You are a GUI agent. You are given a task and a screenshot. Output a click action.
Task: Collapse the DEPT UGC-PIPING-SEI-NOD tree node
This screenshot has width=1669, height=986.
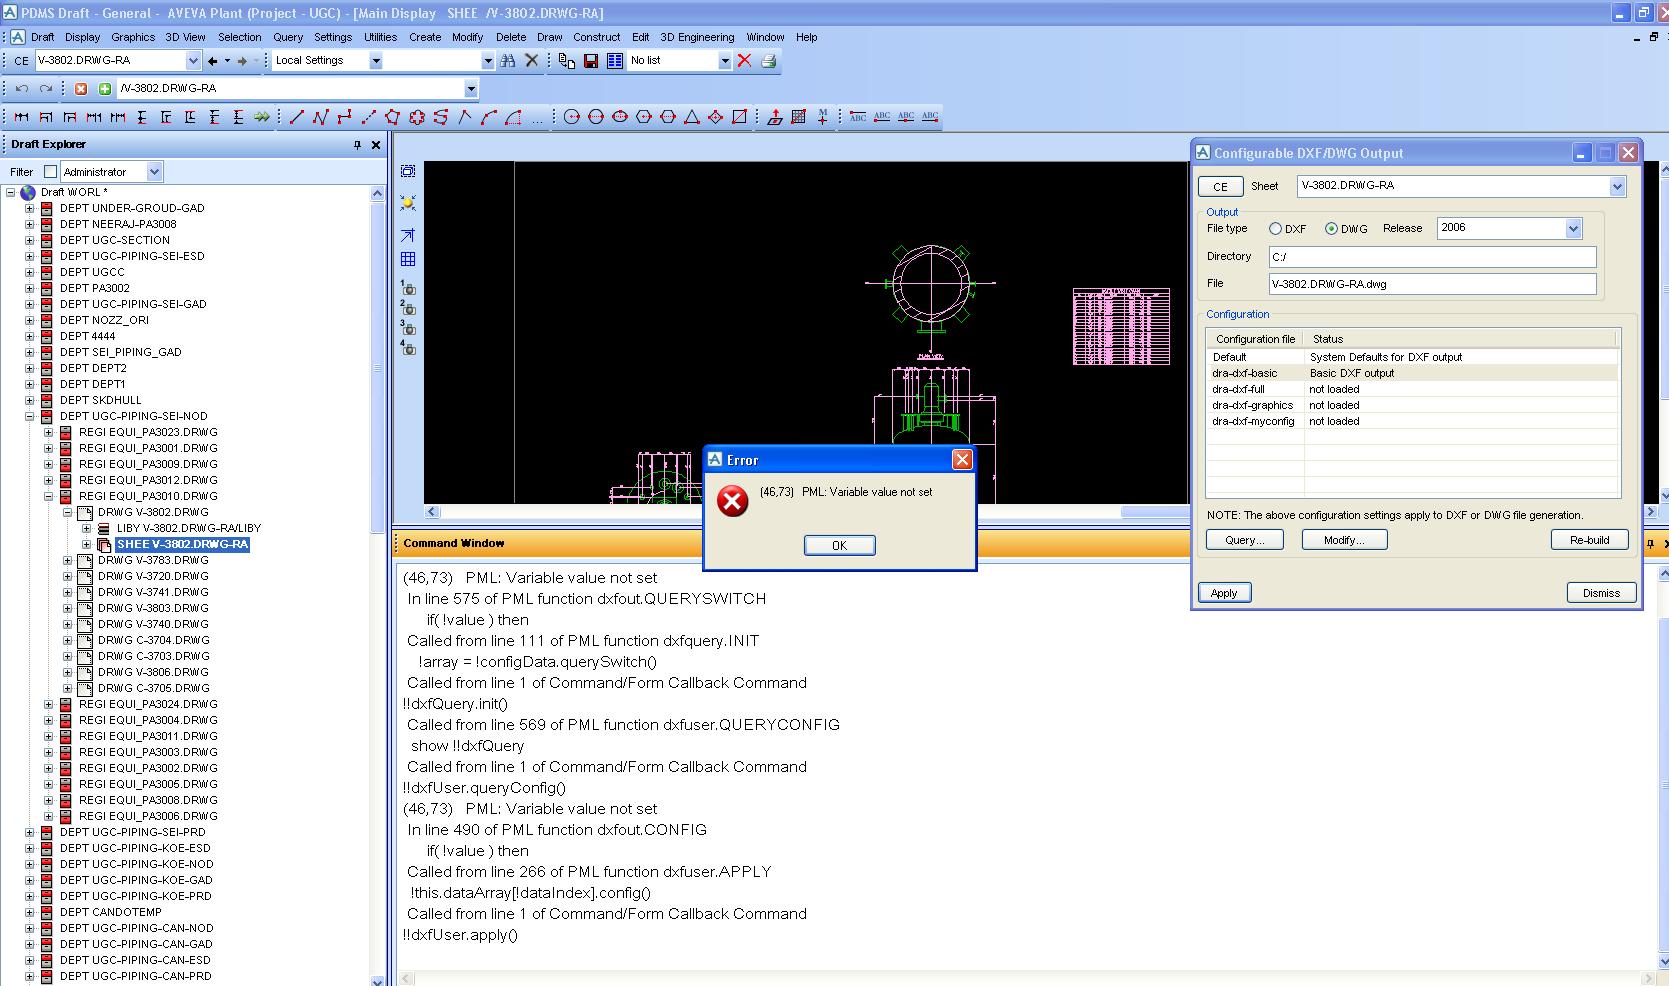tap(29, 417)
